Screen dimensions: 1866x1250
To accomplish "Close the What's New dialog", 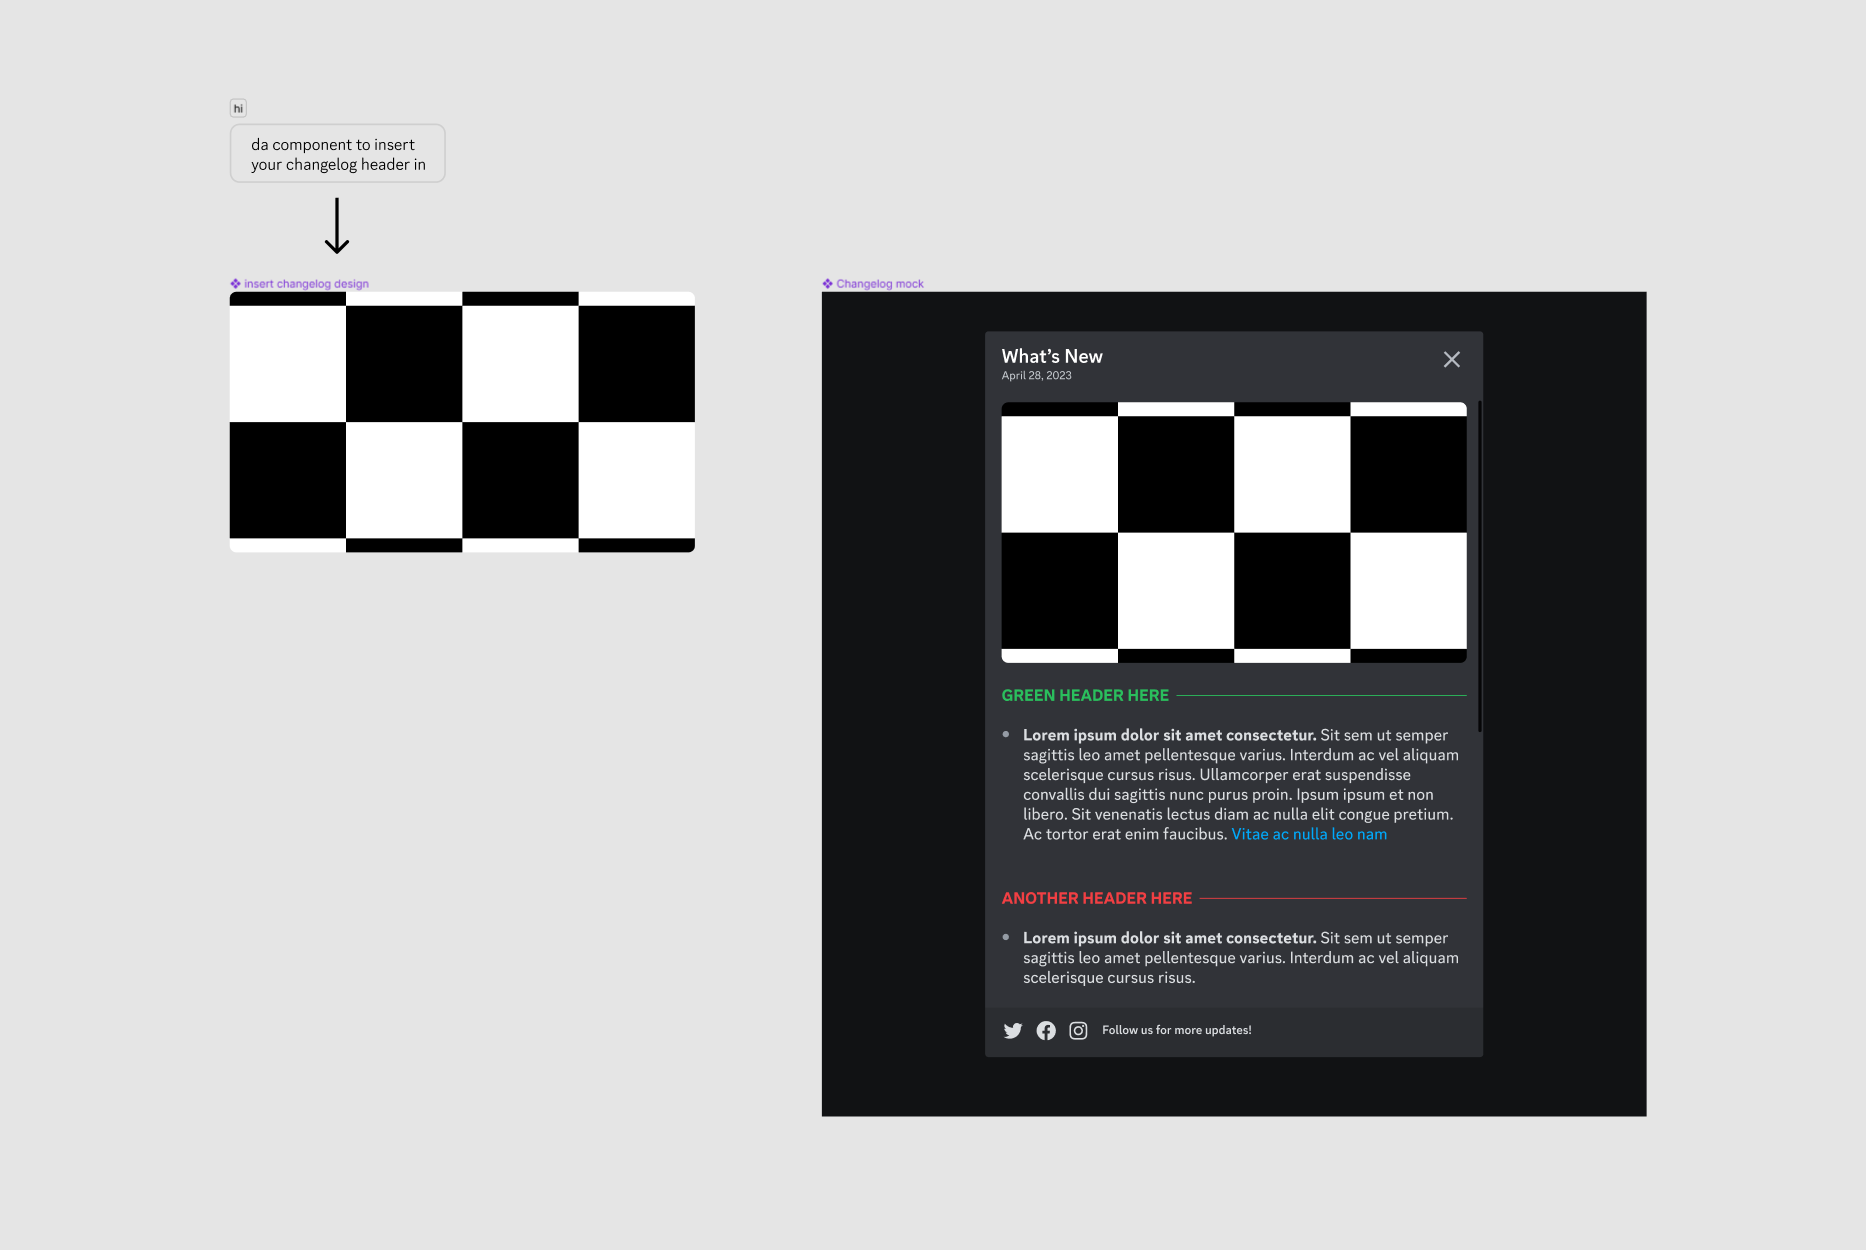I will (x=1451, y=359).
